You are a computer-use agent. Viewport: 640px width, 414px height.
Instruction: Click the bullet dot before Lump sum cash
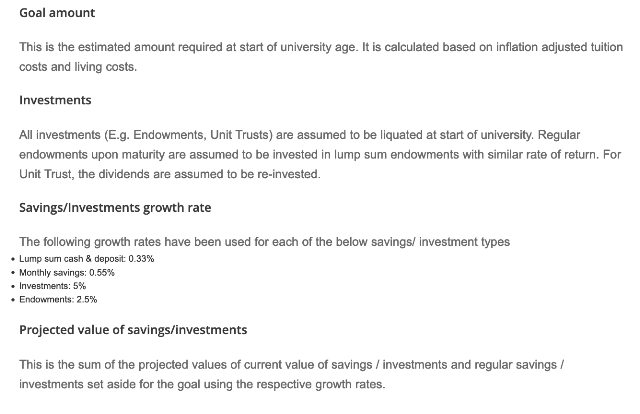13,259
